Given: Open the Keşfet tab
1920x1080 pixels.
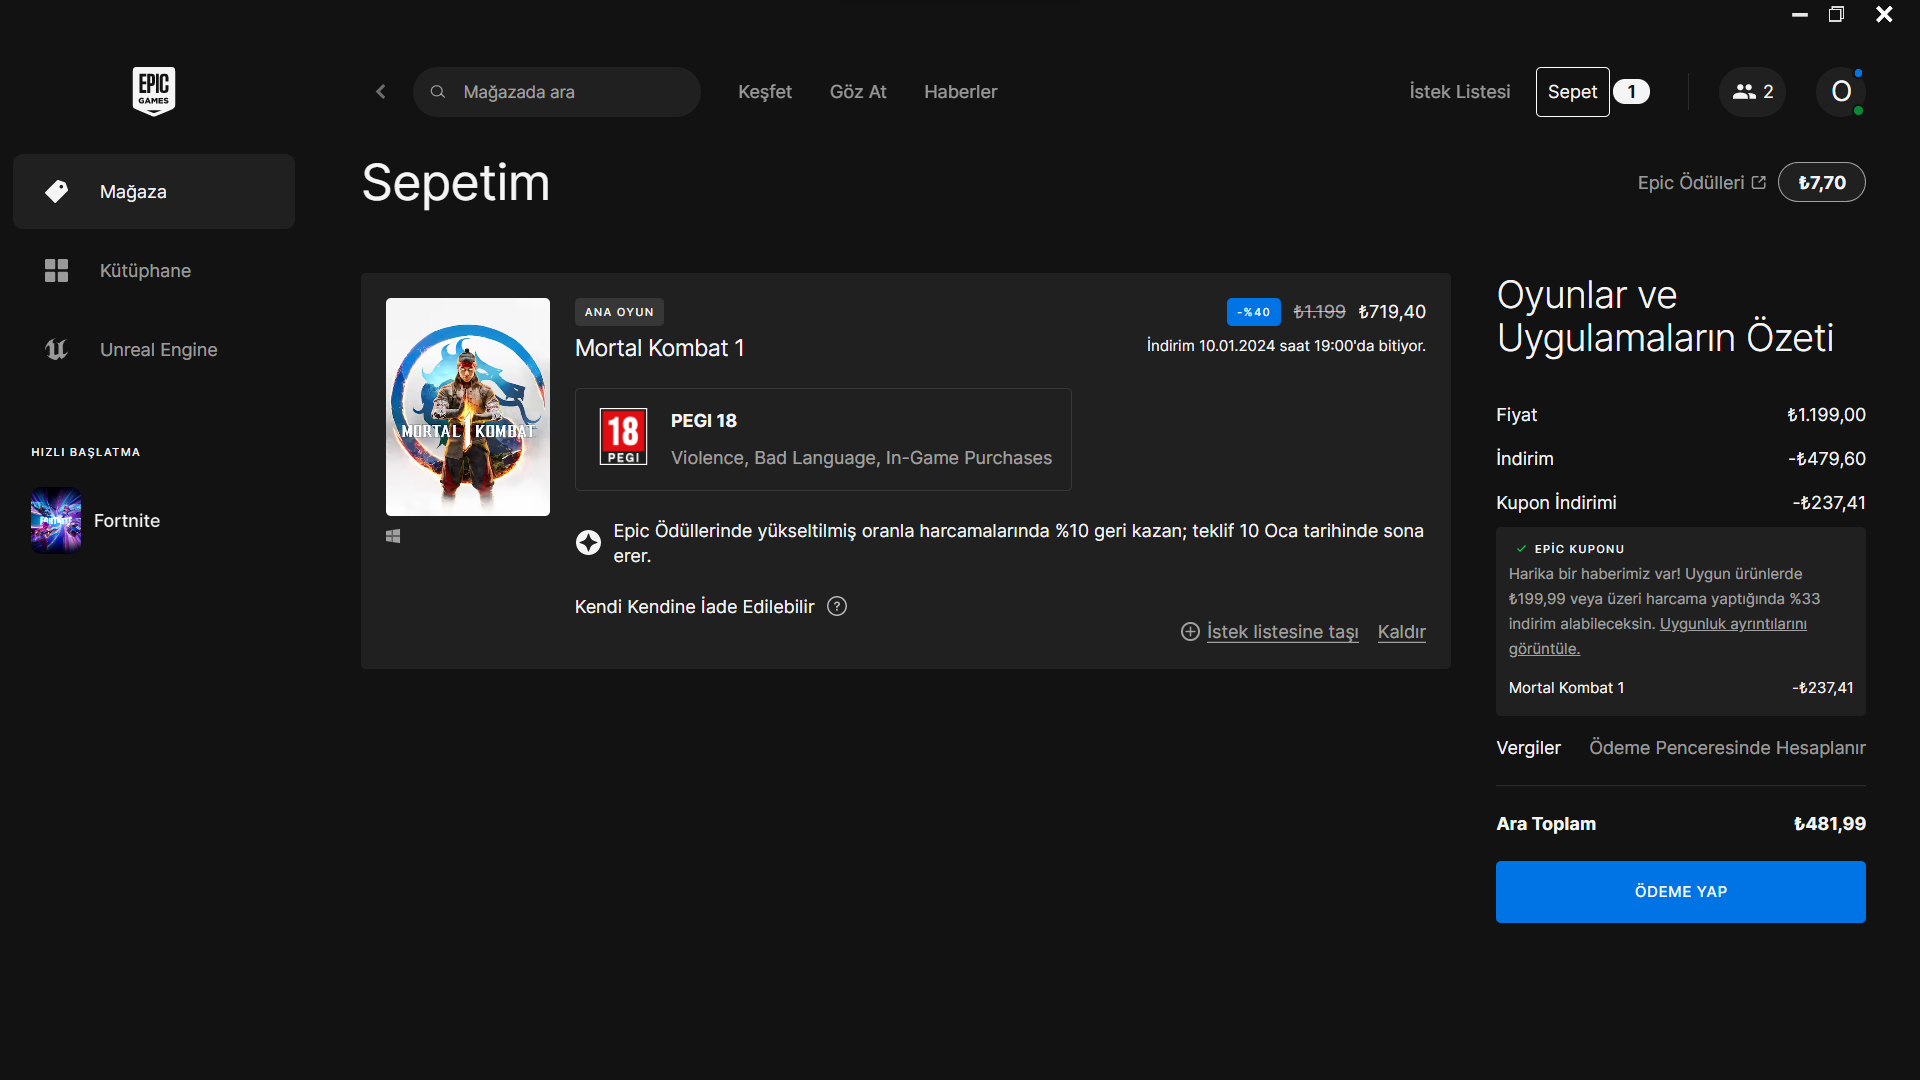Looking at the screenshot, I should (764, 92).
